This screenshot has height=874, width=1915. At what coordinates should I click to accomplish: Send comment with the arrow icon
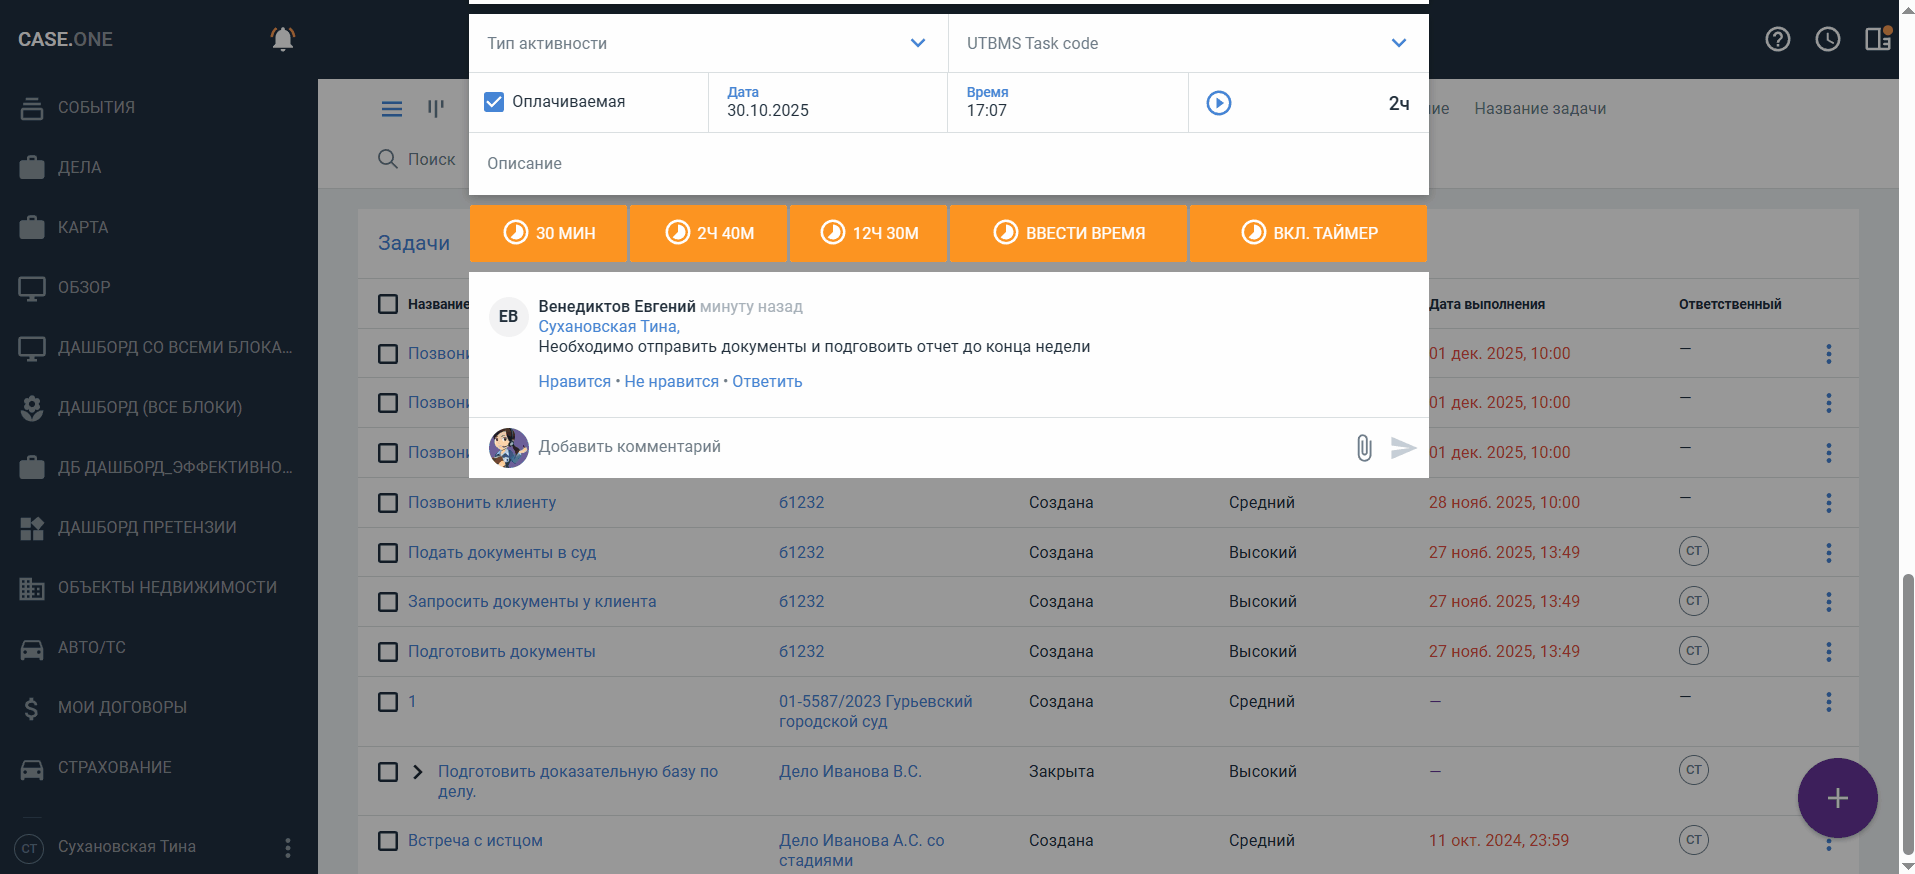pyautogui.click(x=1403, y=448)
